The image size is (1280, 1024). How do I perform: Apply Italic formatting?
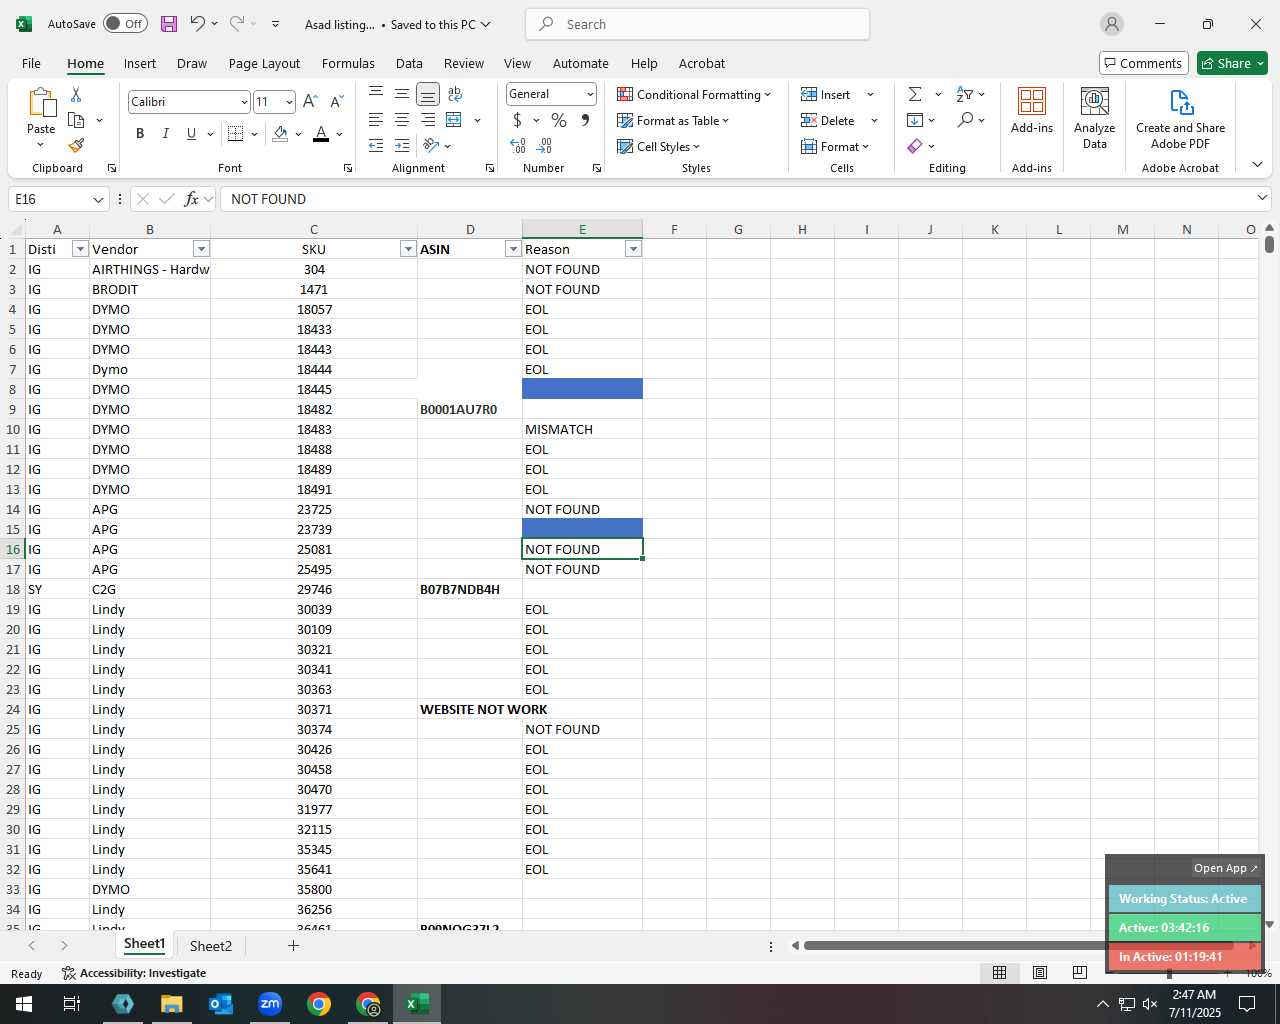point(166,134)
